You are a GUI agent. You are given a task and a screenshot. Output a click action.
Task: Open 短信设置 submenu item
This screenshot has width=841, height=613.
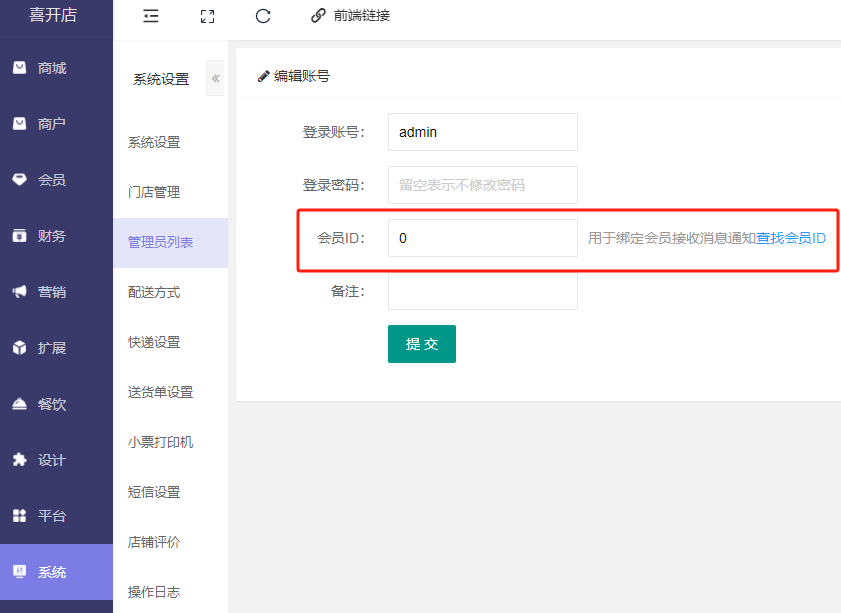tap(171, 492)
